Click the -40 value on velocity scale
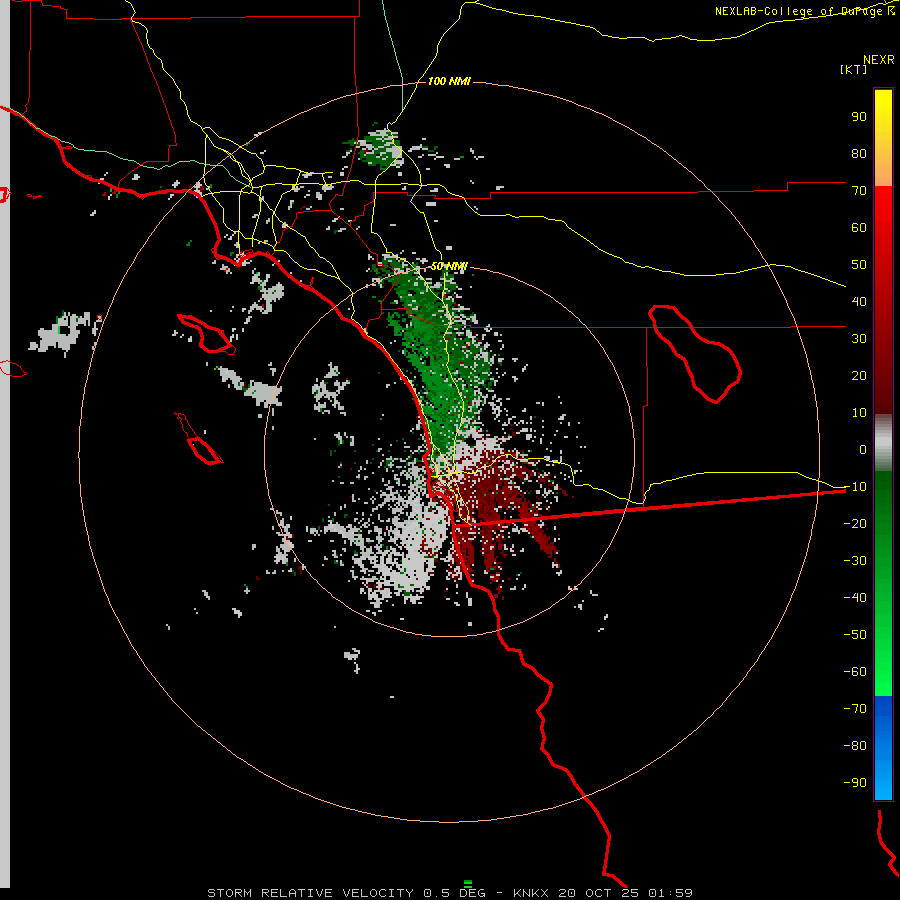The image size is (900, 900). point(855,598)
